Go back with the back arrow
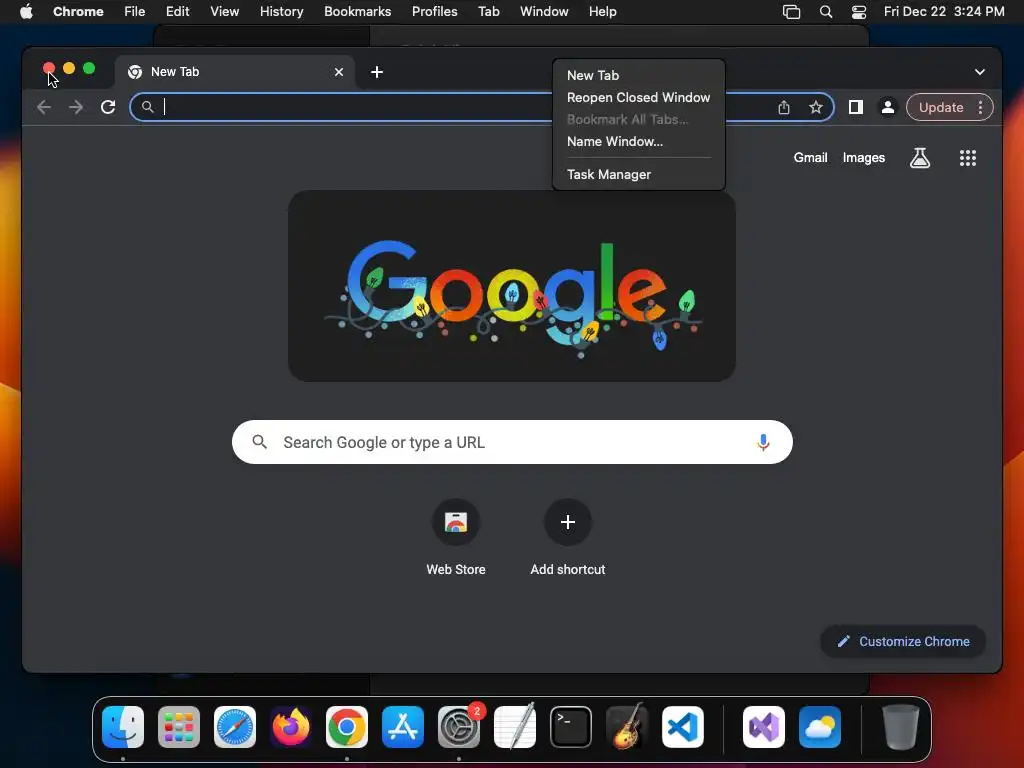Image resolution: width=1024 pixels, height=768 pixels. (x=44, y=107)
